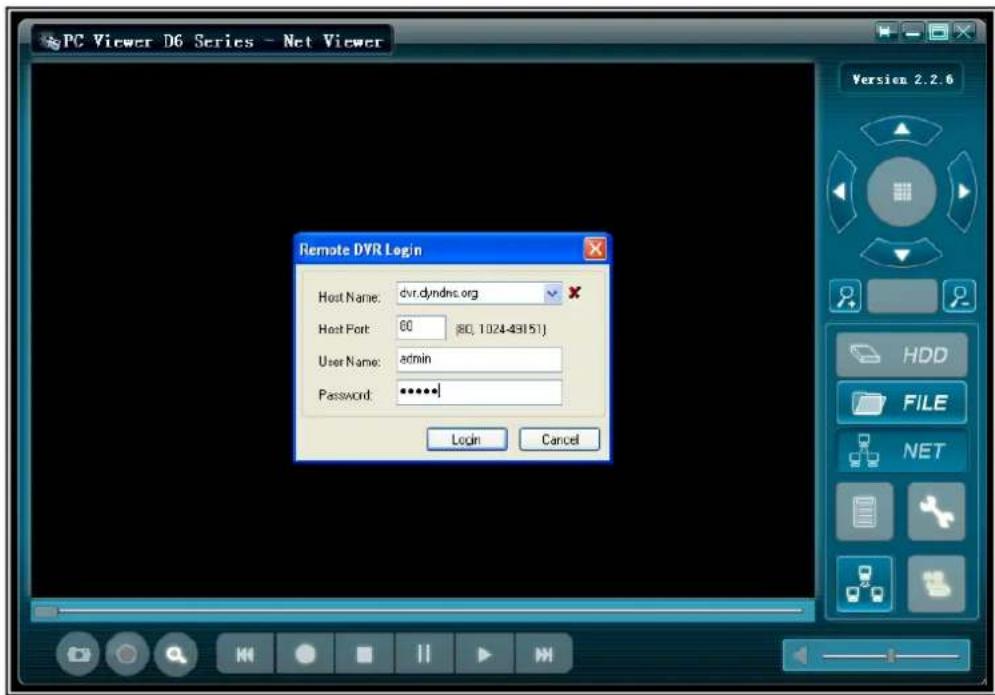Image resolution: width=995 pixels, height=695 pixels.
Task: Mute audio with the speaker icon
Action: point(801,656)
